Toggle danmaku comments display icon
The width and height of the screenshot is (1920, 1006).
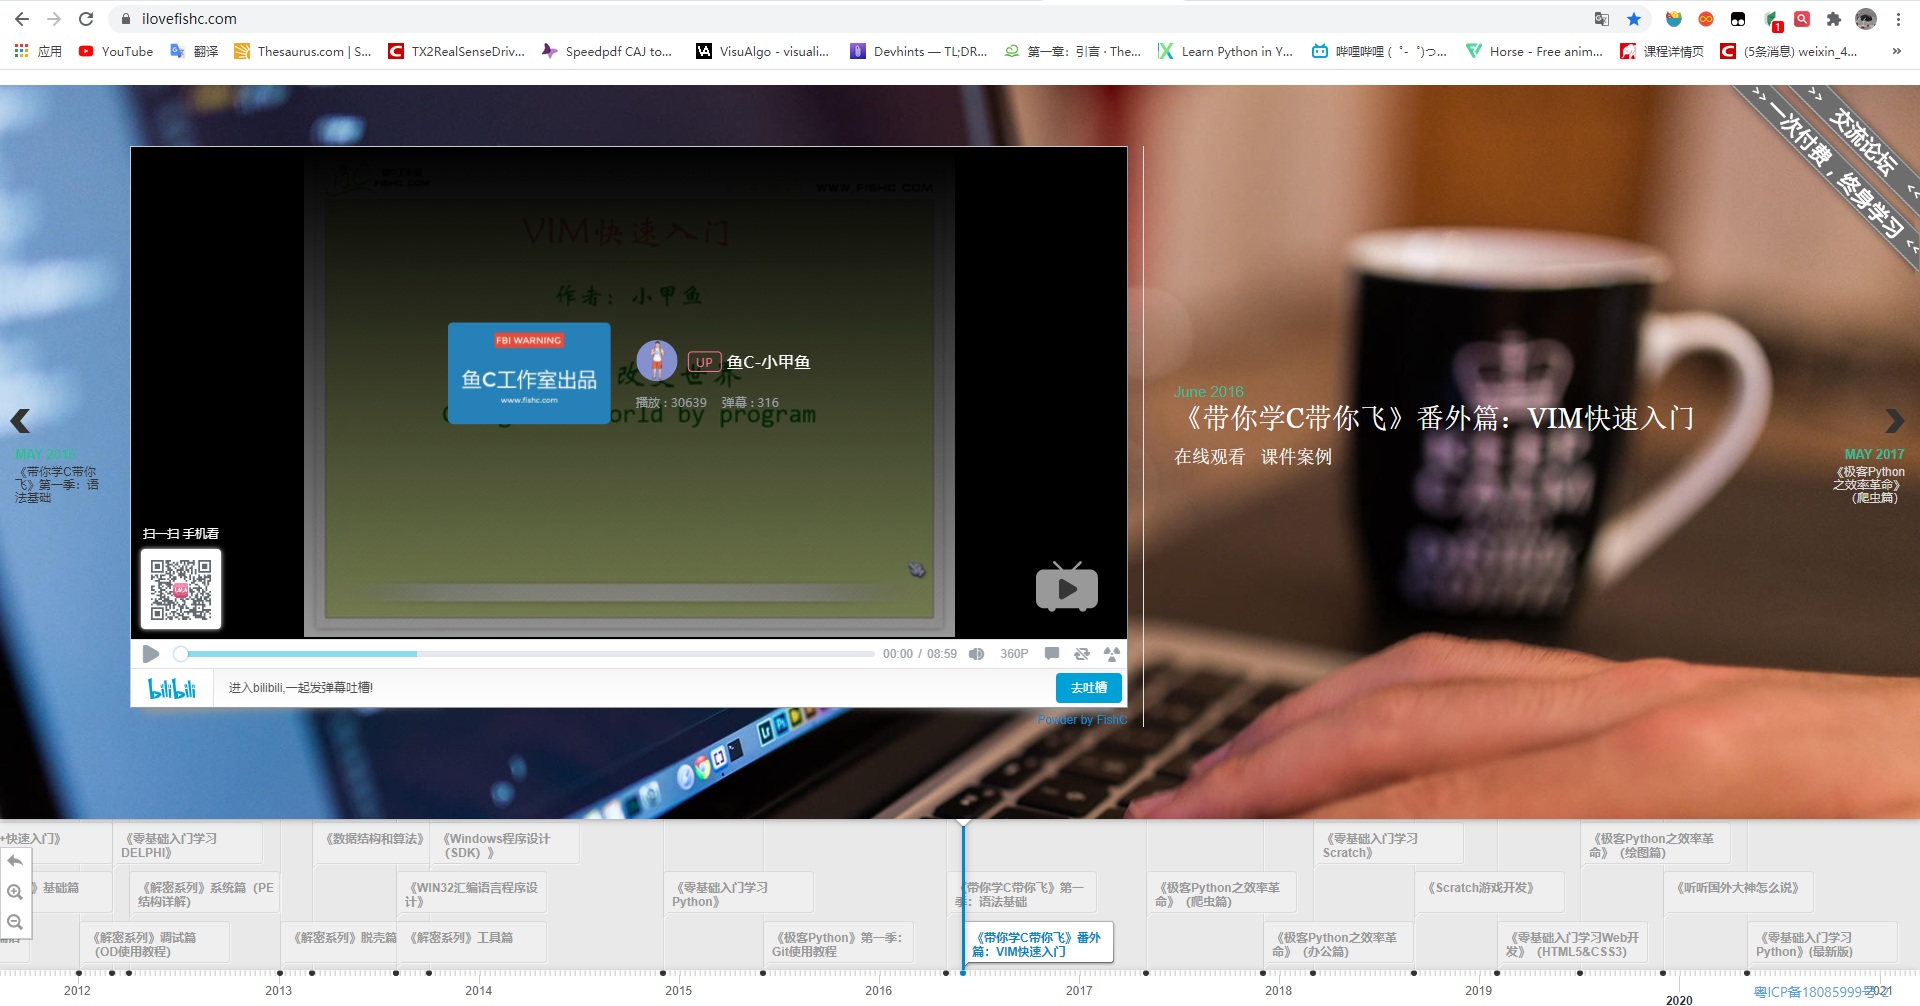pos(1052,654)
